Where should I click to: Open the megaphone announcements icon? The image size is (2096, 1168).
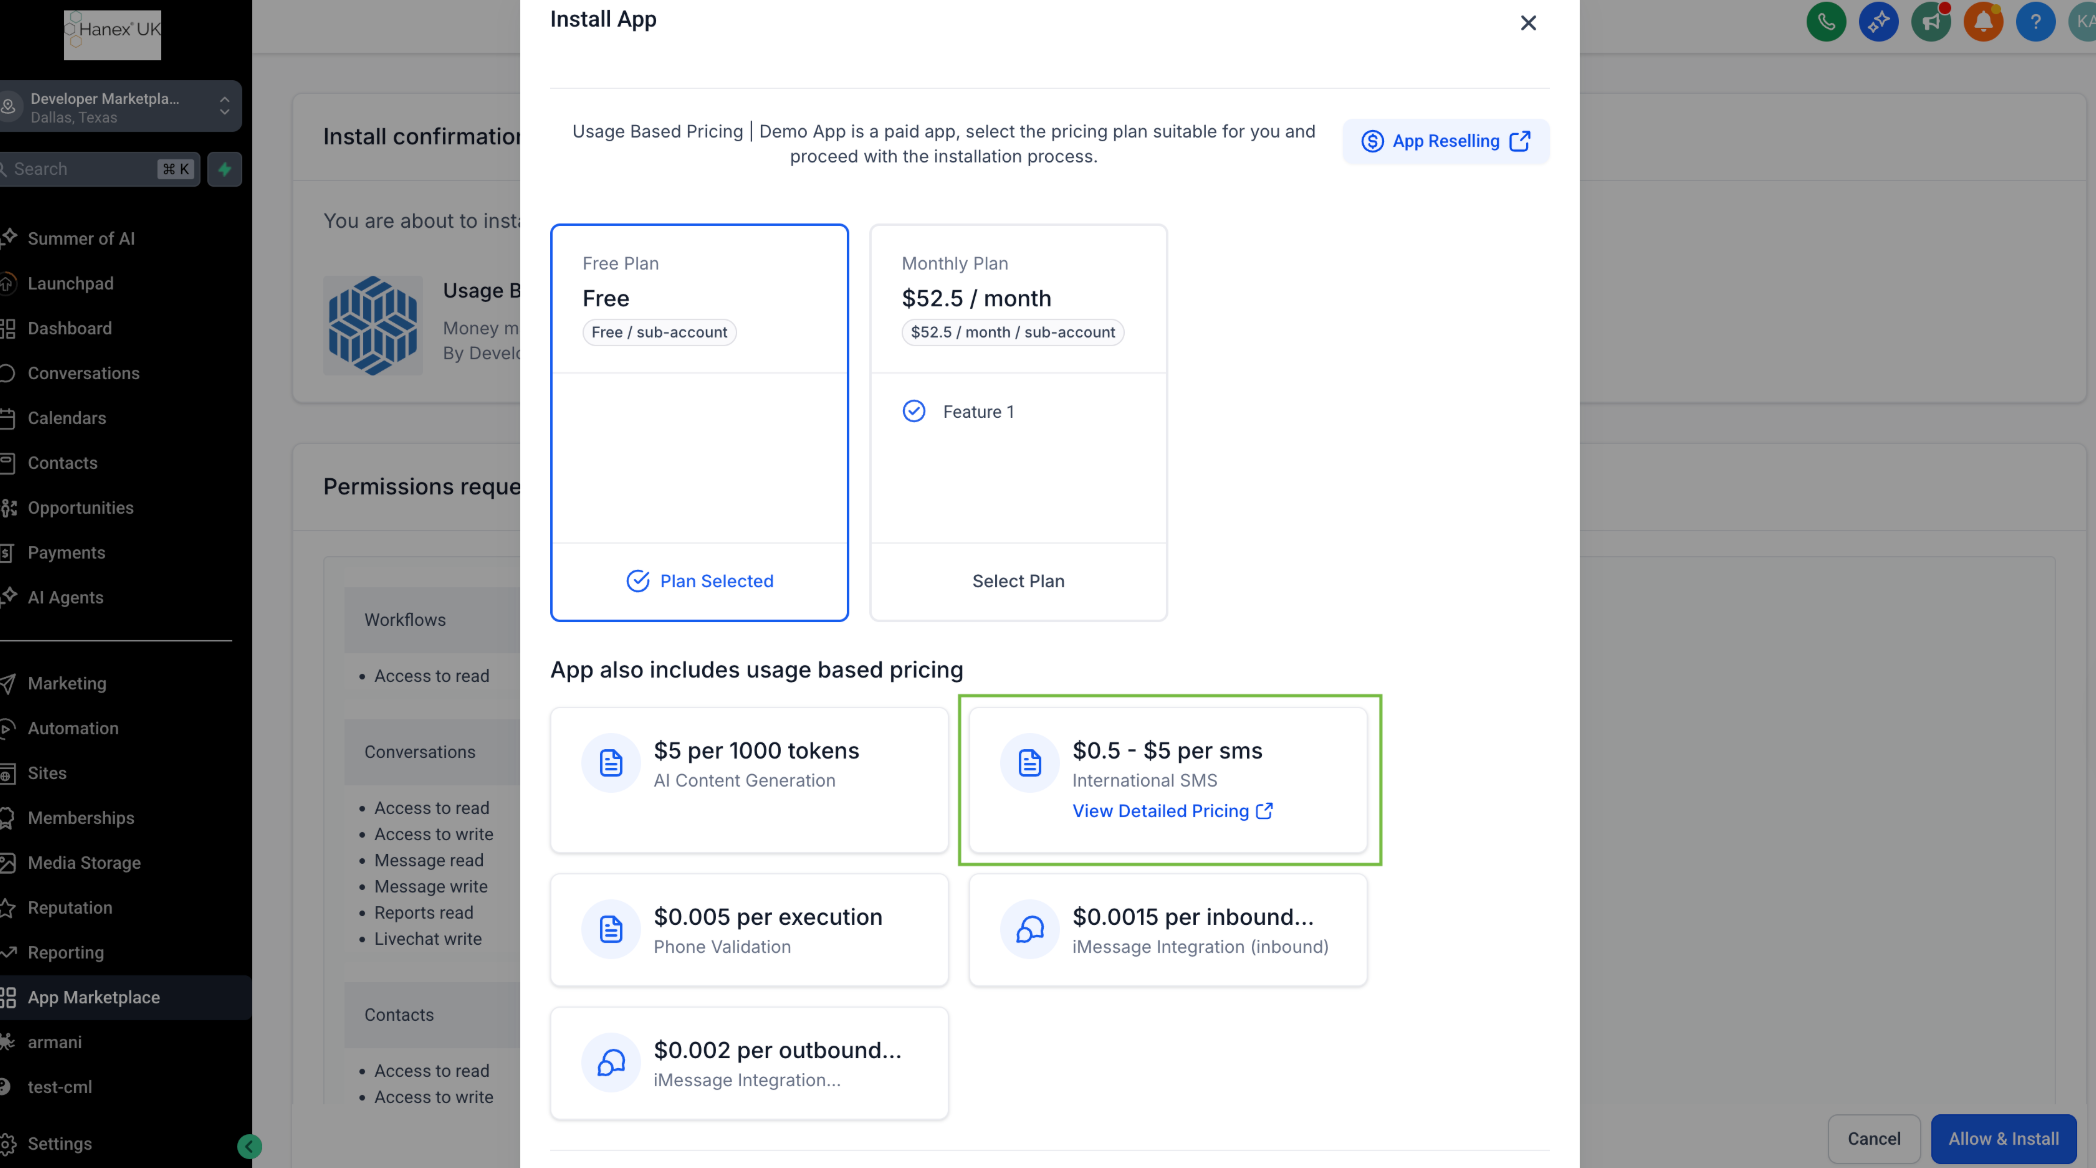point(1930,21)
